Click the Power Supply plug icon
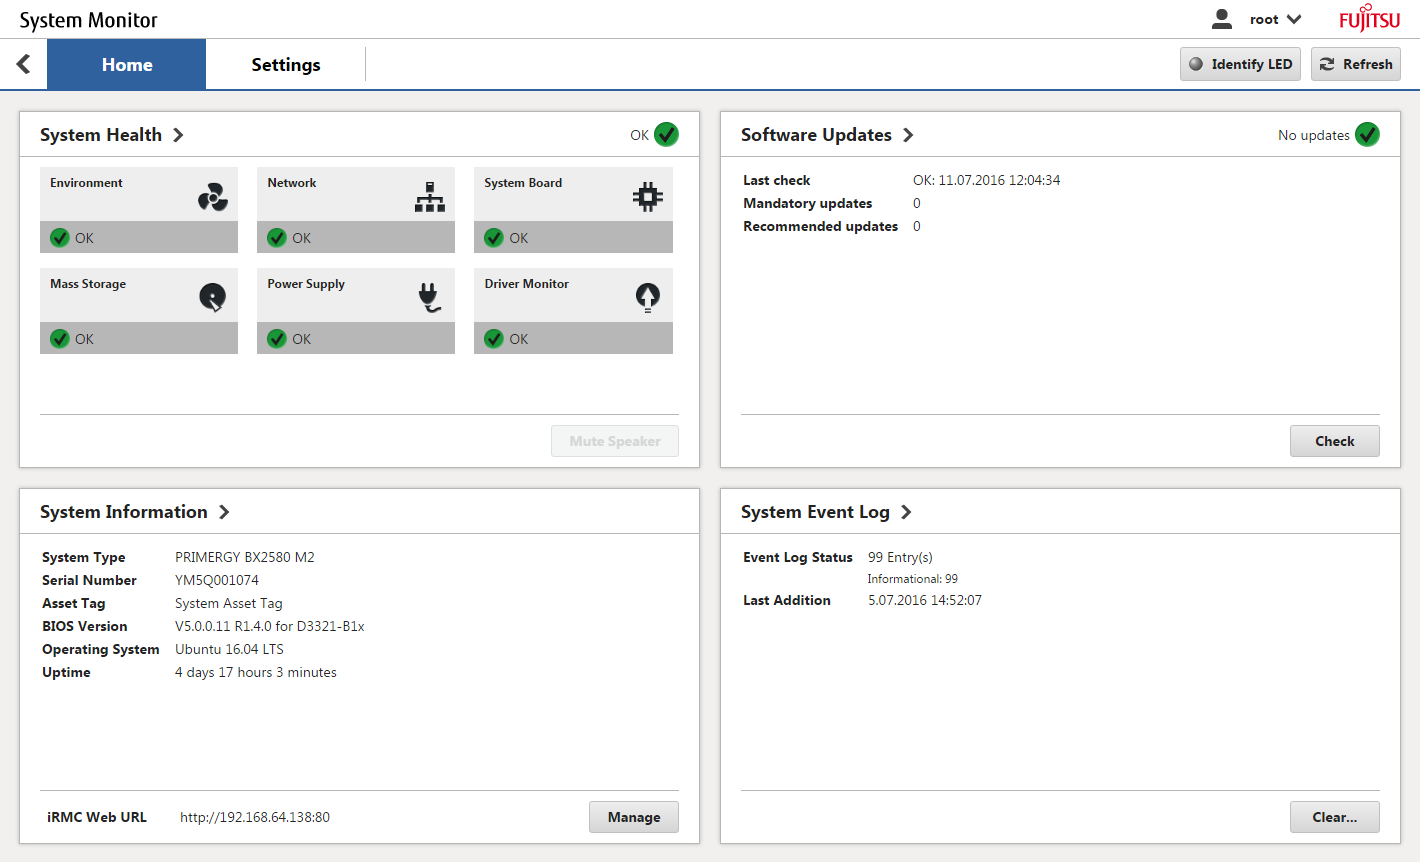Screen dimensions: 1420x862 tap(429, 297)
